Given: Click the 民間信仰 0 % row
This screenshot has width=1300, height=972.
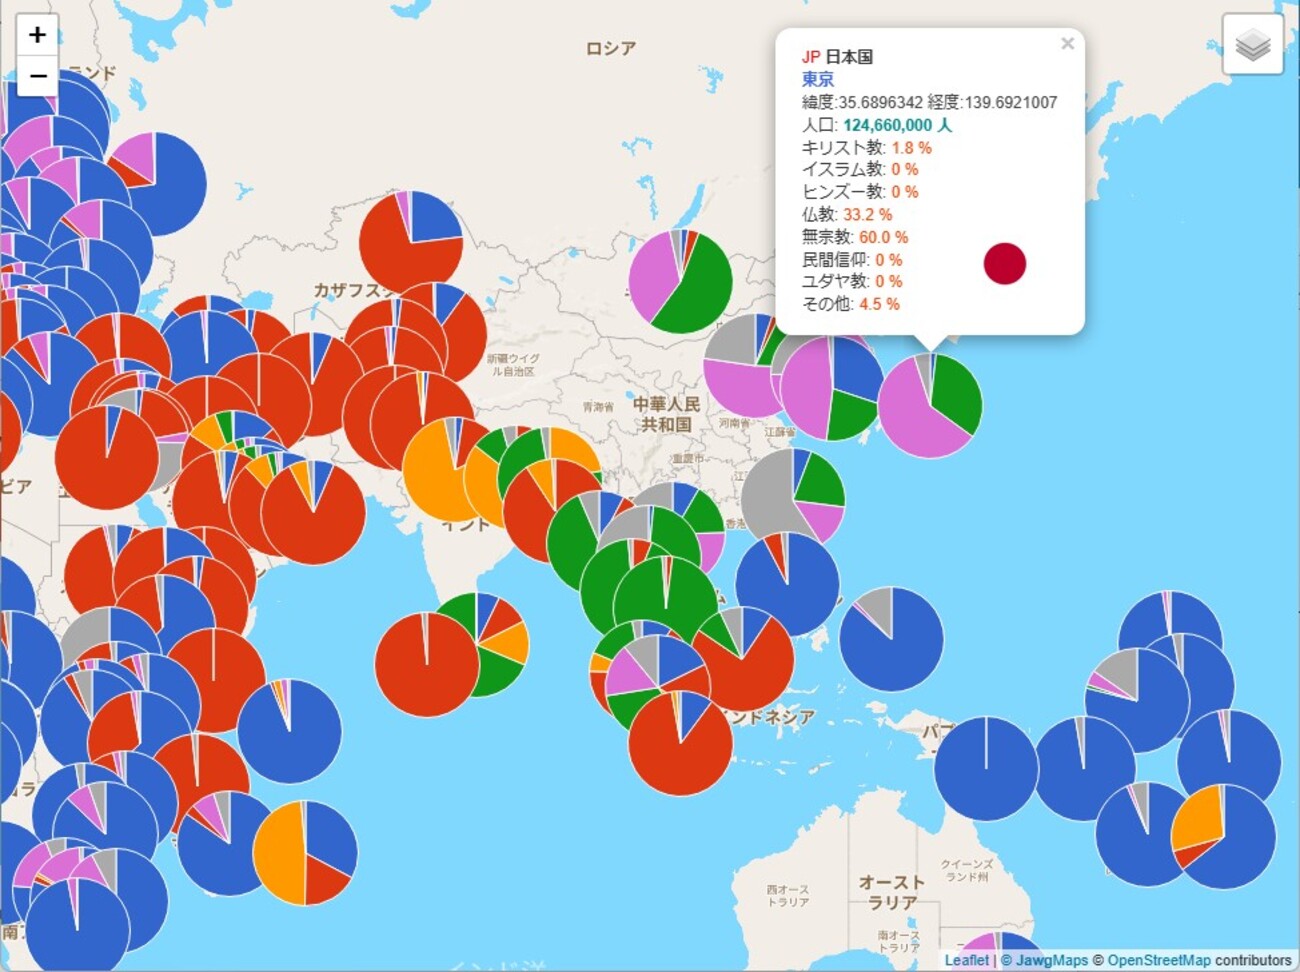Looking at the screenshot, I should click(852, 259).
